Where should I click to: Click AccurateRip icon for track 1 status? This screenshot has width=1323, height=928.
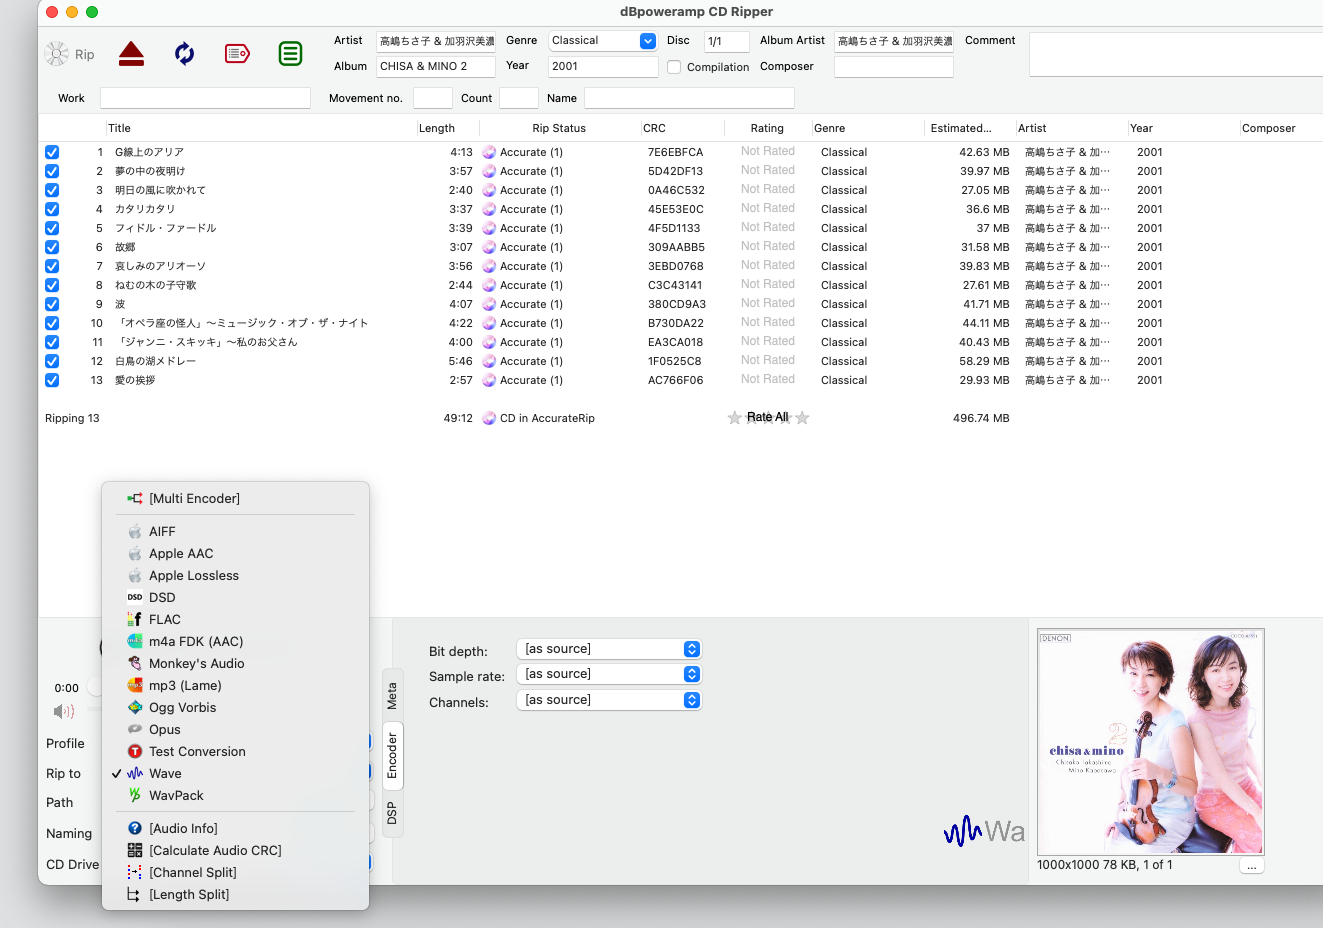pyautogui.click(x=489, y=152)
